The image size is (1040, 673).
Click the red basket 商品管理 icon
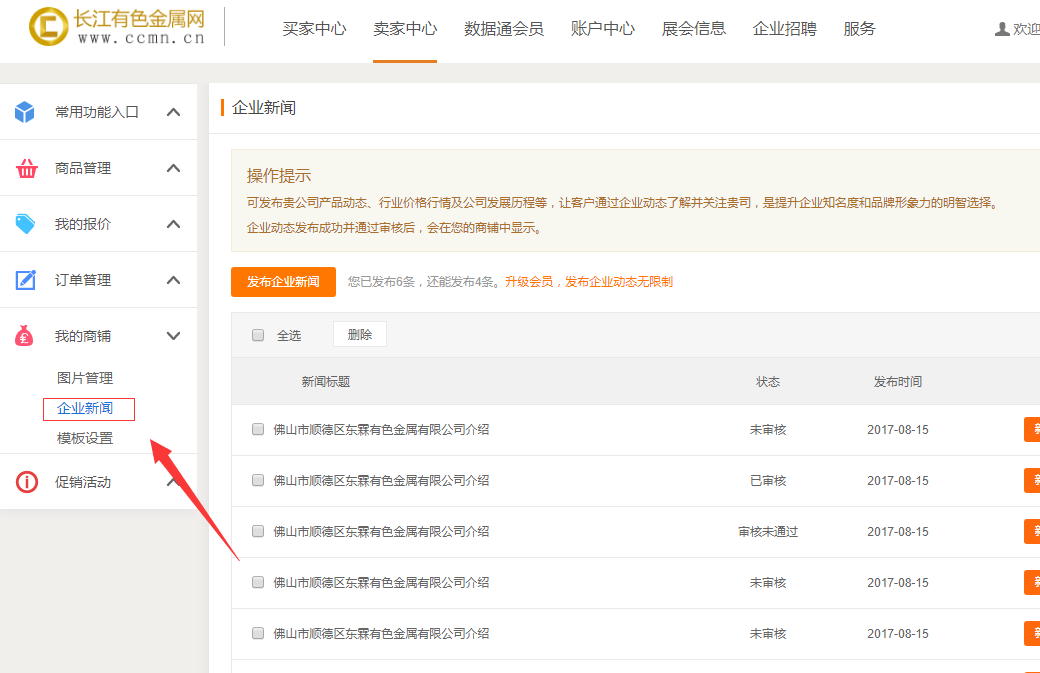[x=25, y=168]
